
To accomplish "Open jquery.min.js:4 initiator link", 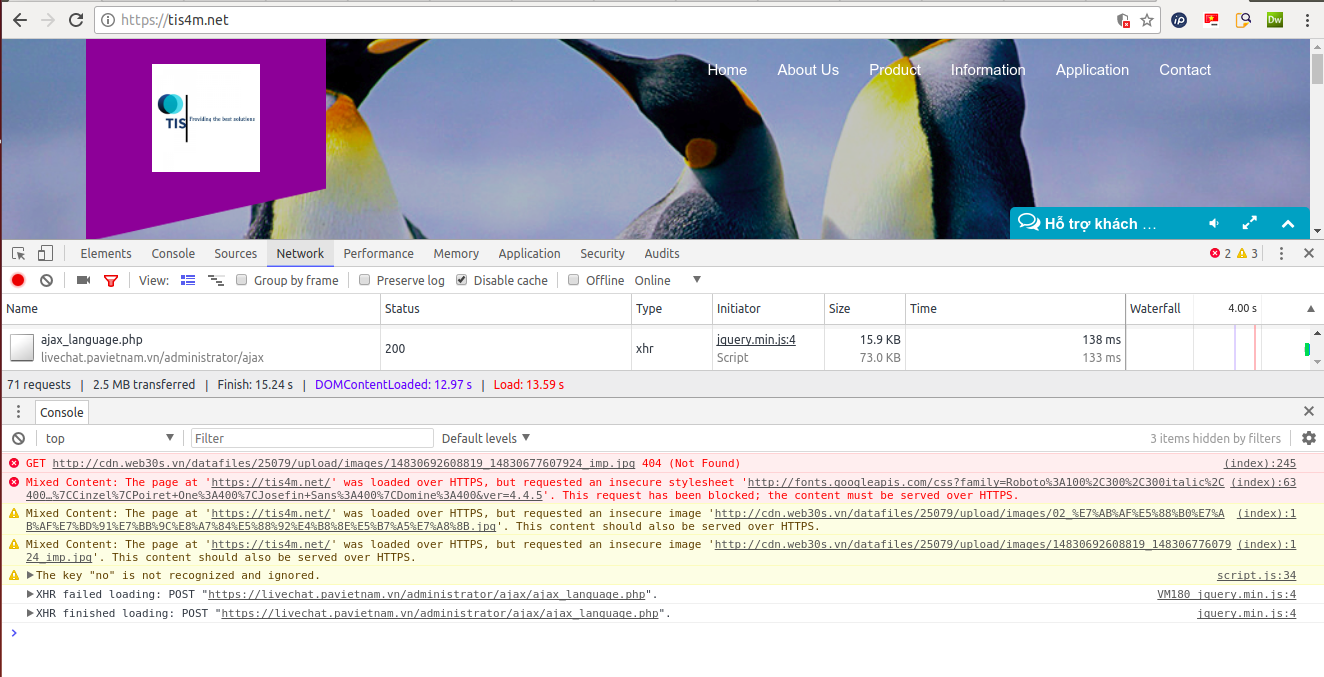I will point(756,340).
